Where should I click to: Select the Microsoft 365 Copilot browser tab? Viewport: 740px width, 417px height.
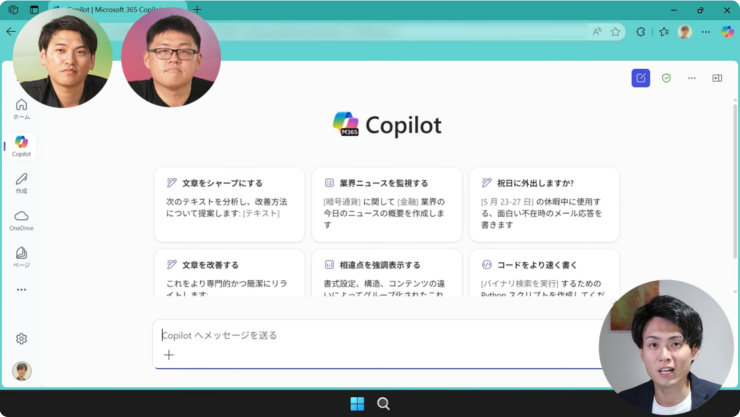point(118,9)
